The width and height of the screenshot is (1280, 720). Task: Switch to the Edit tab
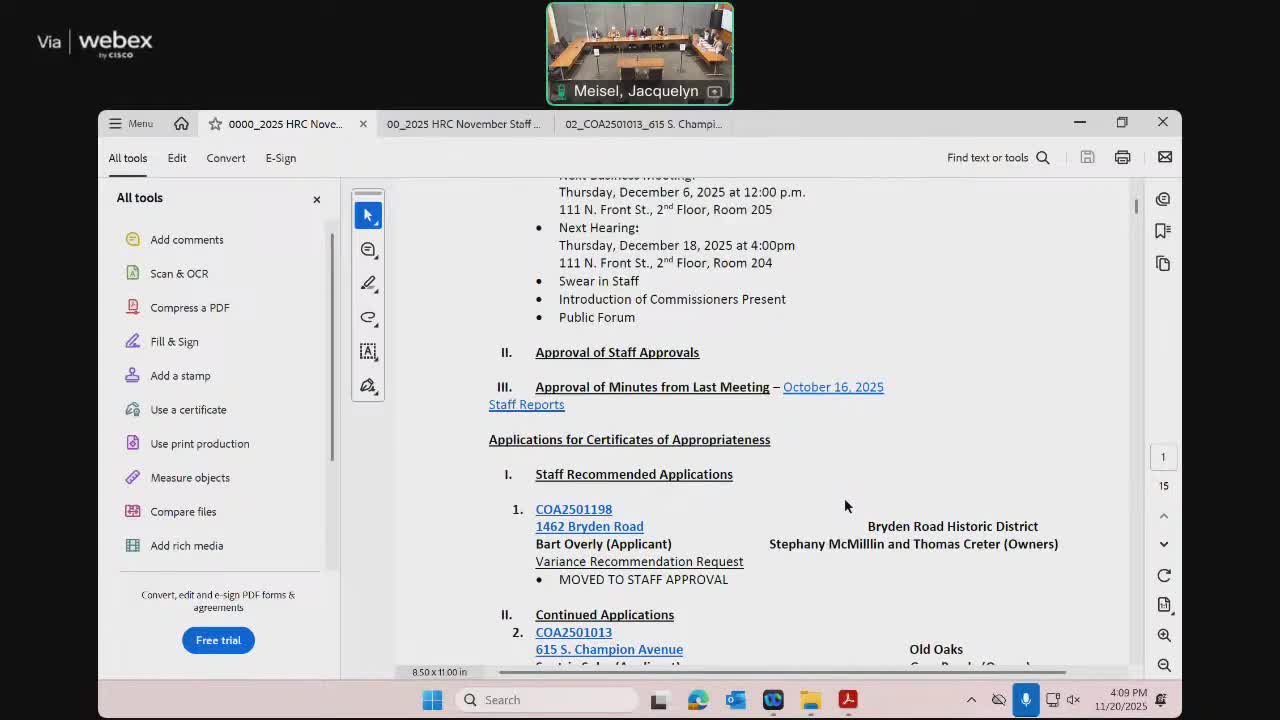point(177,157)
